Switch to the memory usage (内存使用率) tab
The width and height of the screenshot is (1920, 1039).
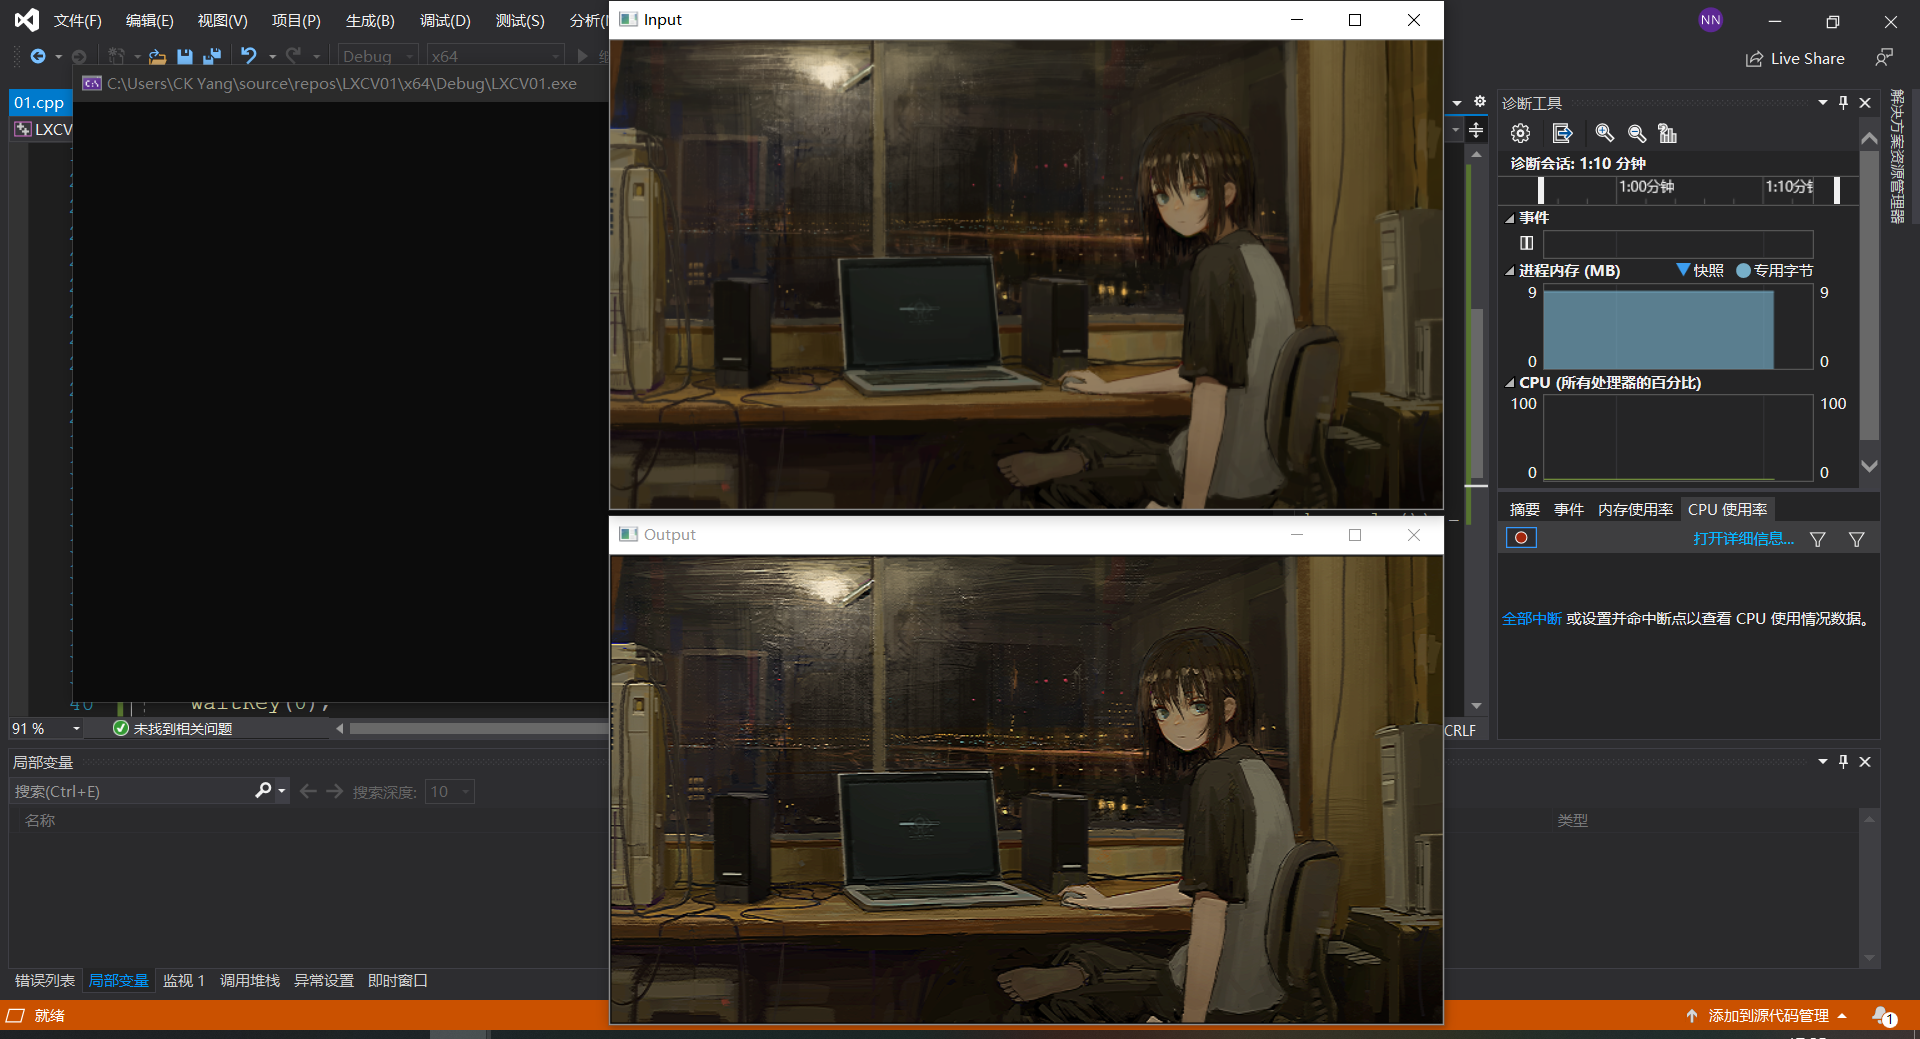click(1635, 509)
